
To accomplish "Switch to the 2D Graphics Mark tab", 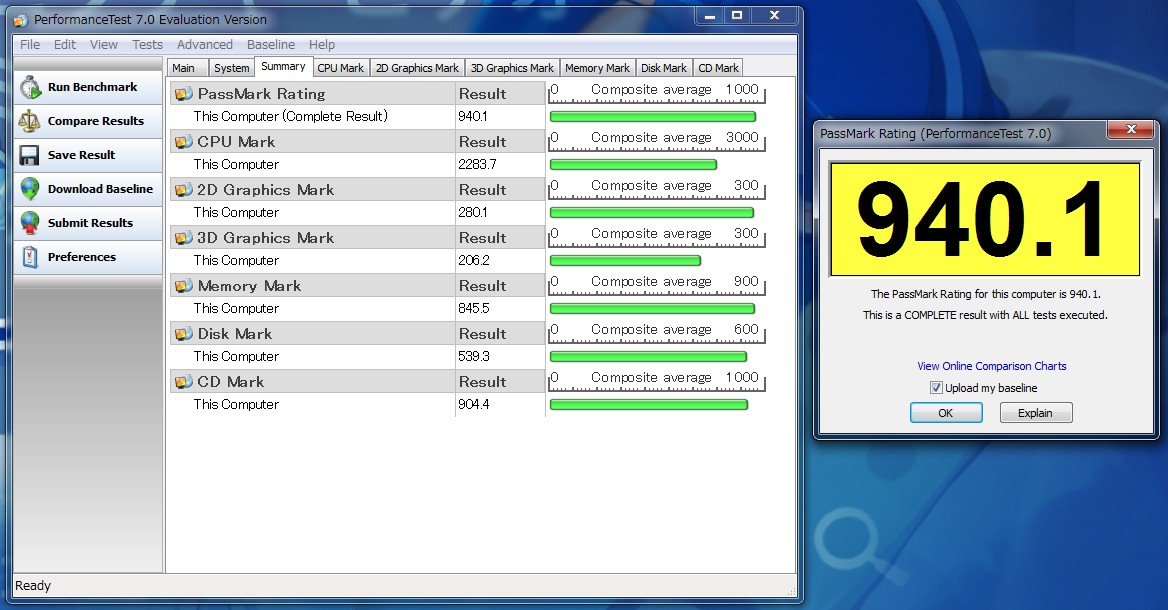I will pyautogui.click(x=417, y=68).
